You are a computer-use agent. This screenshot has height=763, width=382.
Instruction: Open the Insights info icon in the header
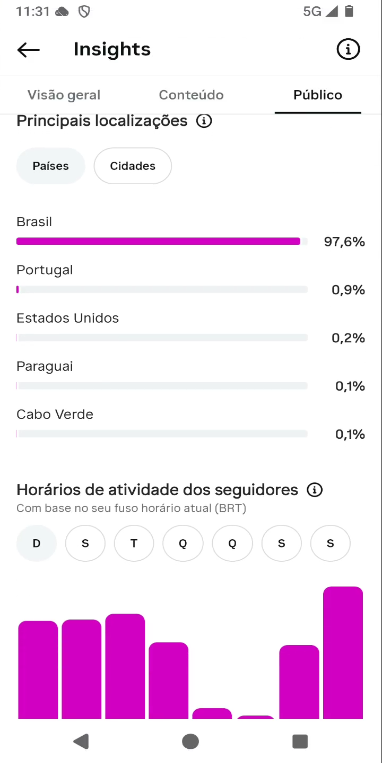[348, 49]
